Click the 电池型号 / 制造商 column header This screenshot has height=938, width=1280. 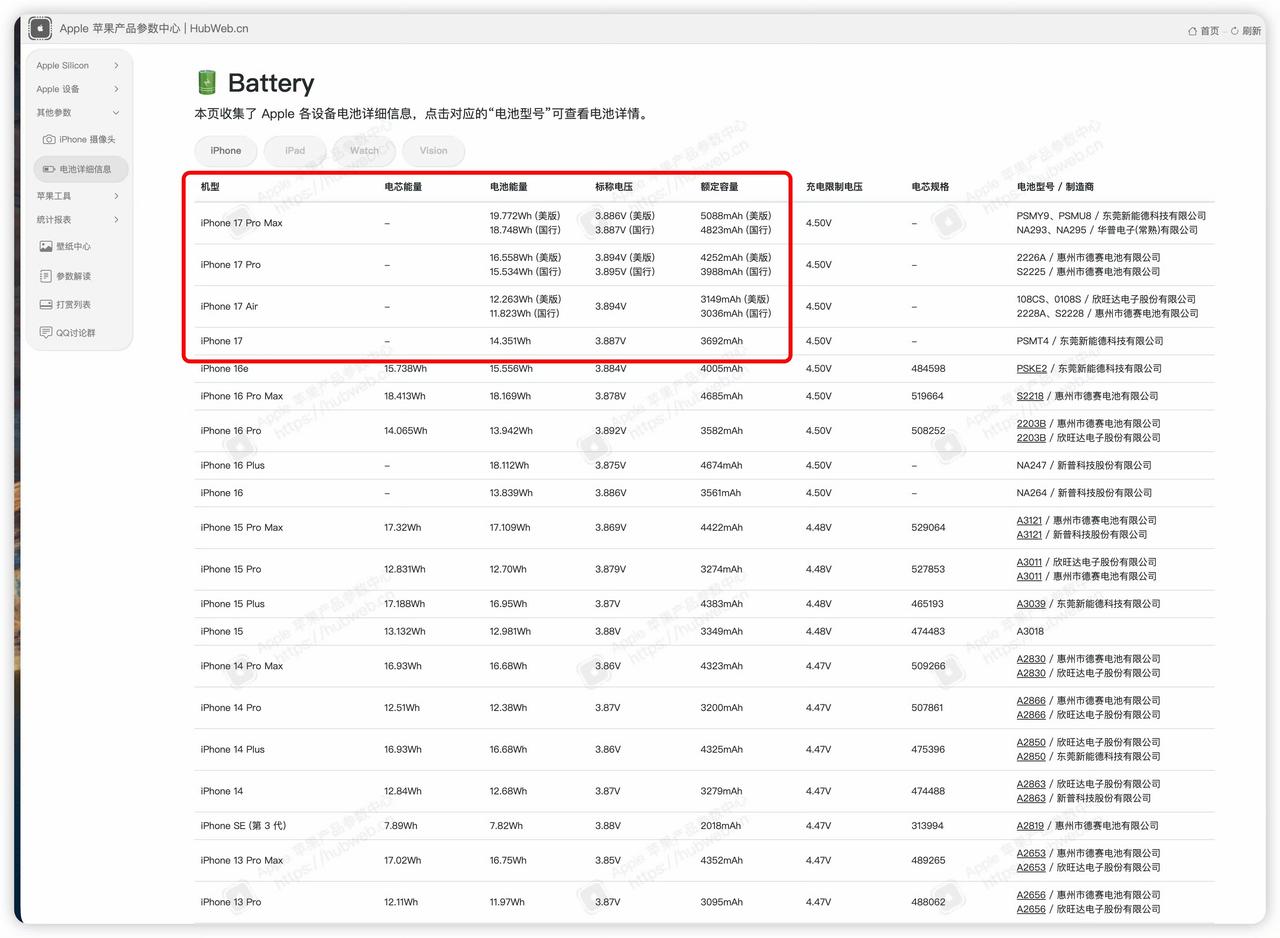pos(1055,187)
